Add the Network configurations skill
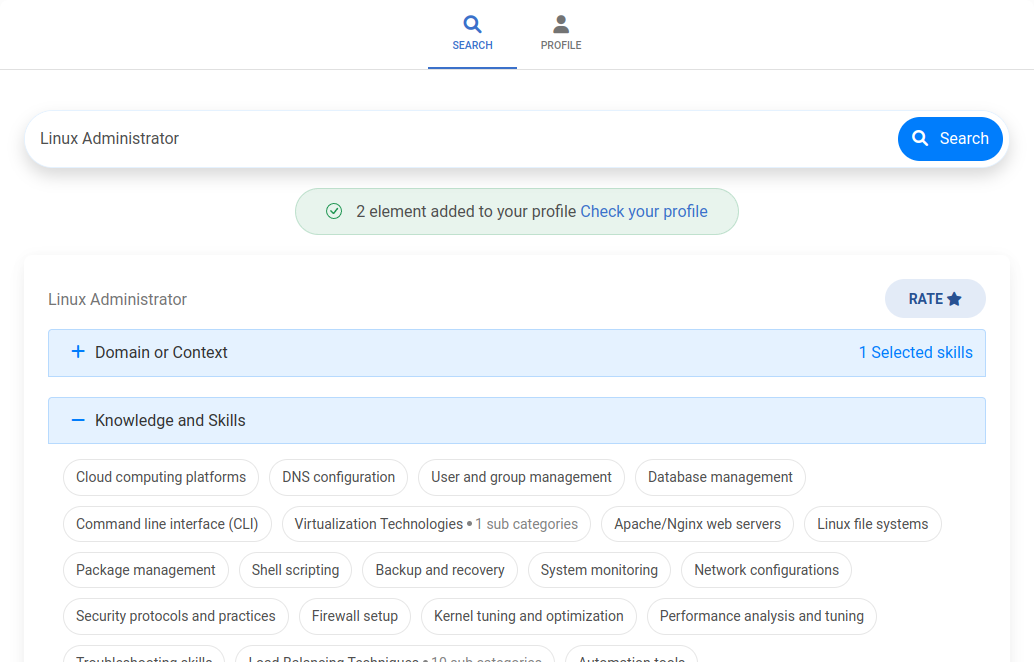Screen dimensions: 1034x662 (766, 570)
